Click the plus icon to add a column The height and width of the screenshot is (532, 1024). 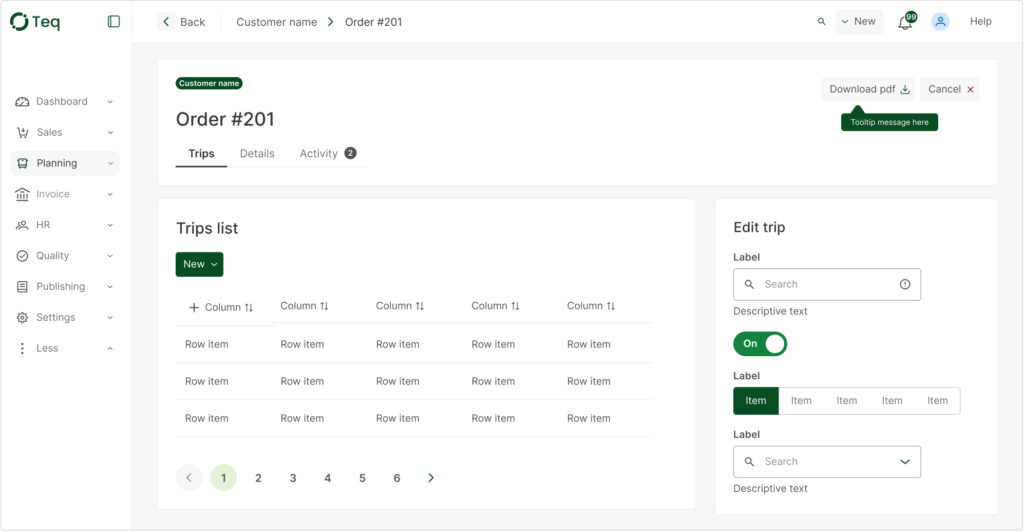click(194, 307)
